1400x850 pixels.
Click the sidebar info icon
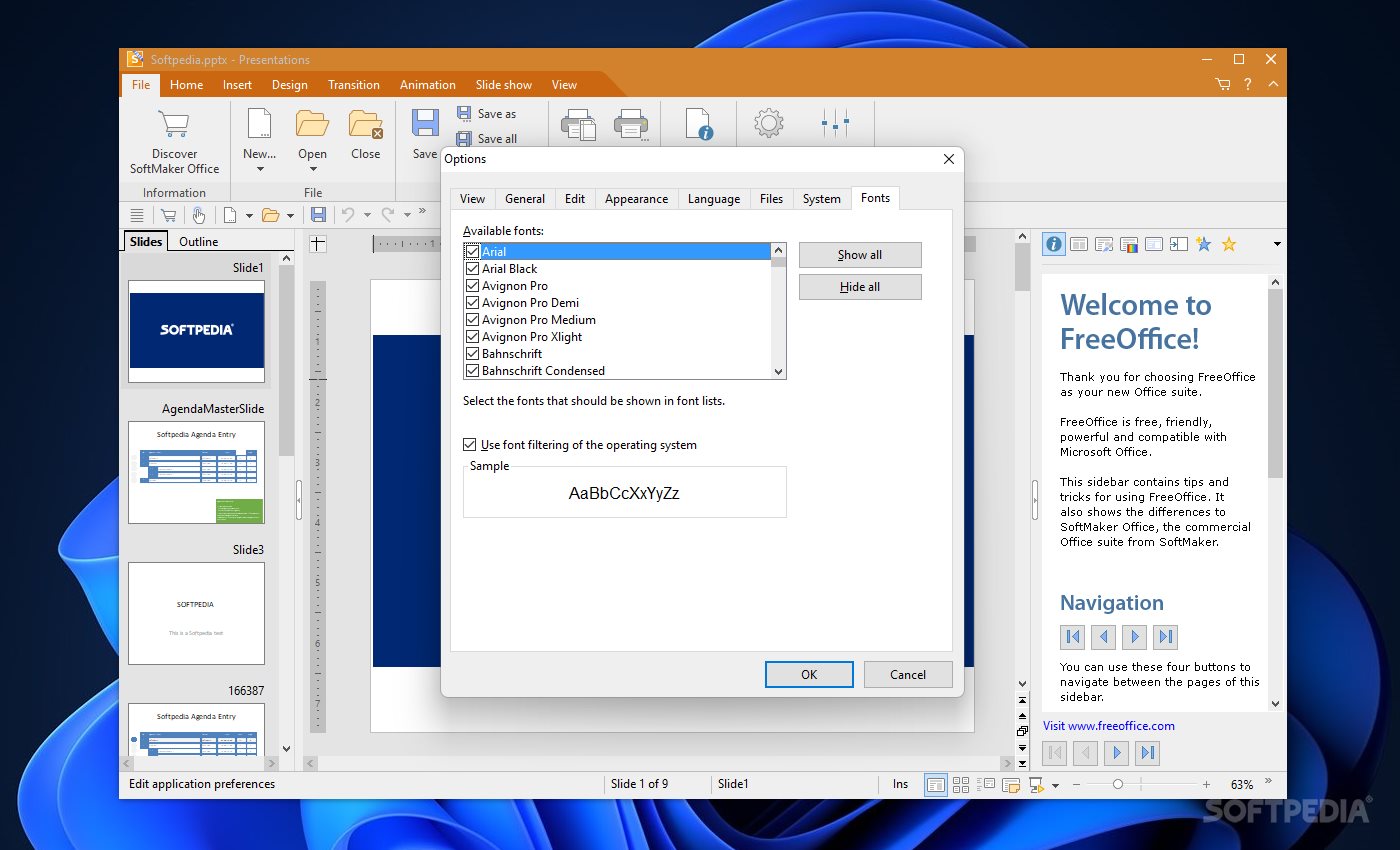coord(1053,244)
